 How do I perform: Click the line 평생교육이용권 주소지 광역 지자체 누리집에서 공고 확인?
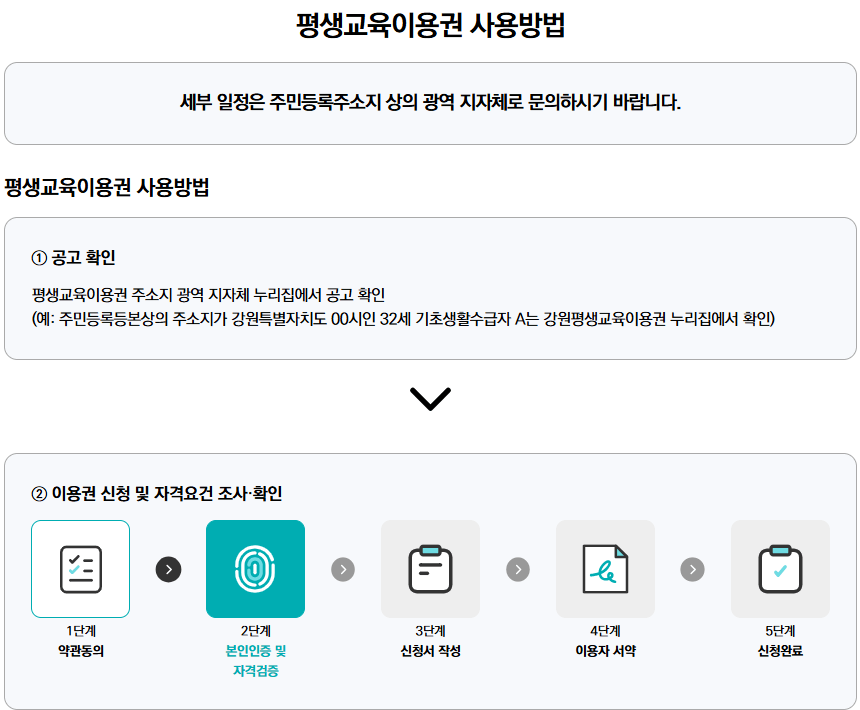(x=208, y=294)
